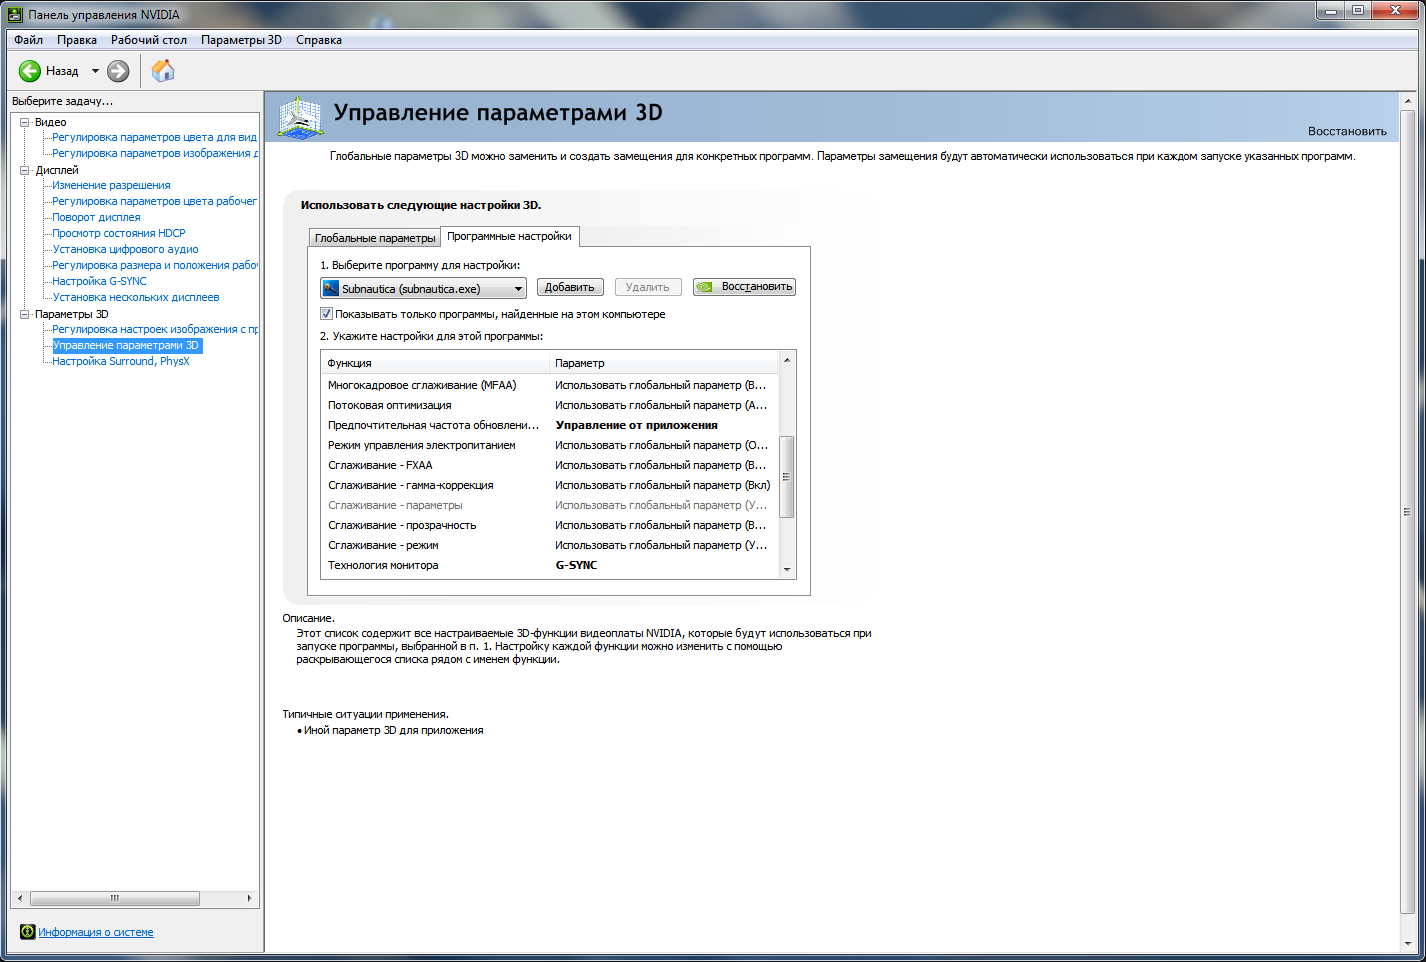1426x962 pixels.
Task: Open the Back history dropdown arrow
Action: pyautogui.click(x=95, y=71)
